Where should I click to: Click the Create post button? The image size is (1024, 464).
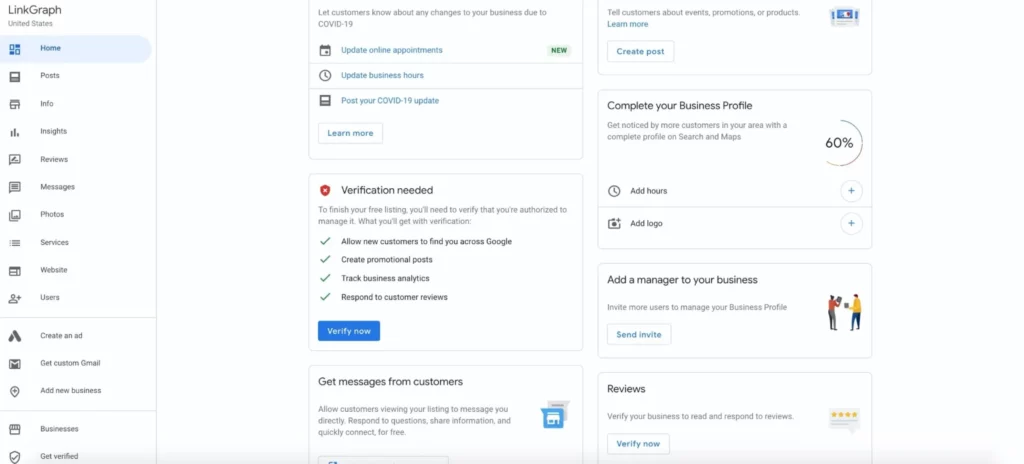click(640, 51)
